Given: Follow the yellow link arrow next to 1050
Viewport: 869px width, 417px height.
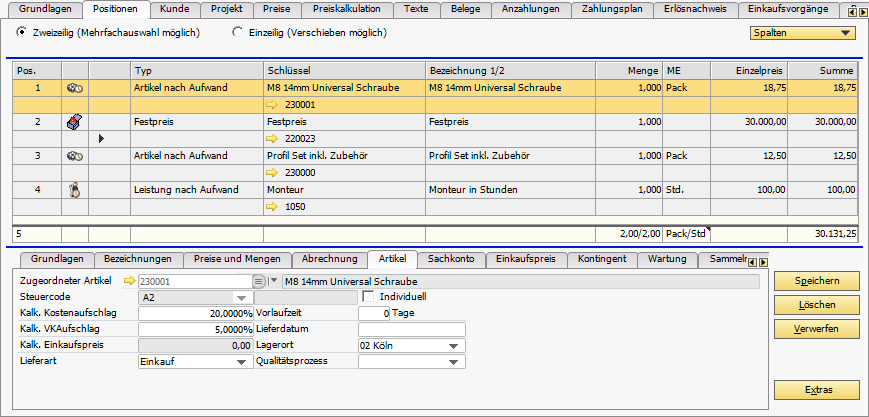Looking at the screenshot, I should pyautogui.click(x=272, y=207).
